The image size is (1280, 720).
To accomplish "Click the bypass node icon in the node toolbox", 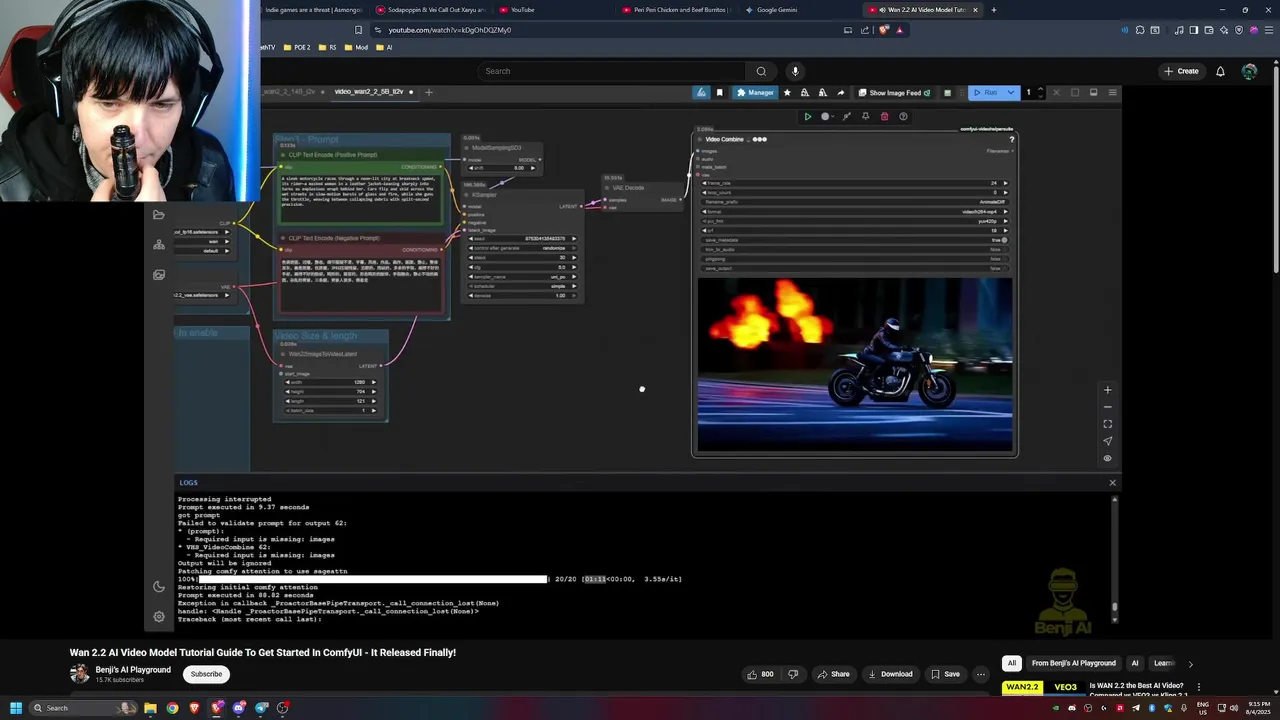I will (x=847, y=116).
